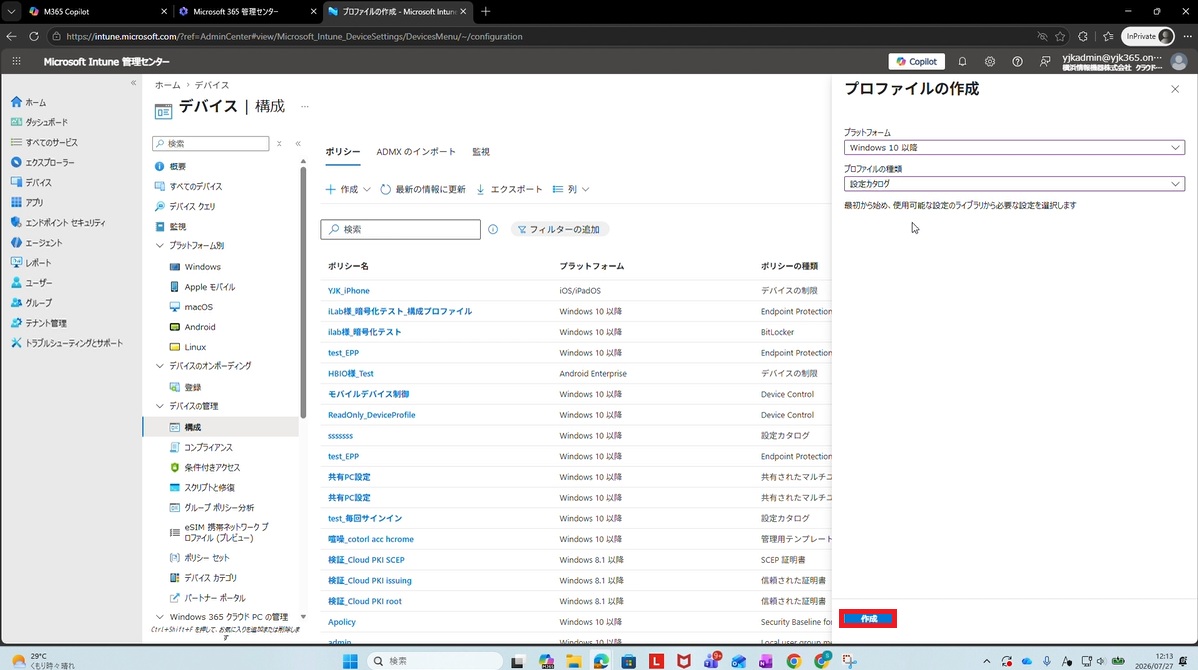
Task: Open エクスプローラー in left navigation
Action: pyautogui.click(x=43, y=162)
